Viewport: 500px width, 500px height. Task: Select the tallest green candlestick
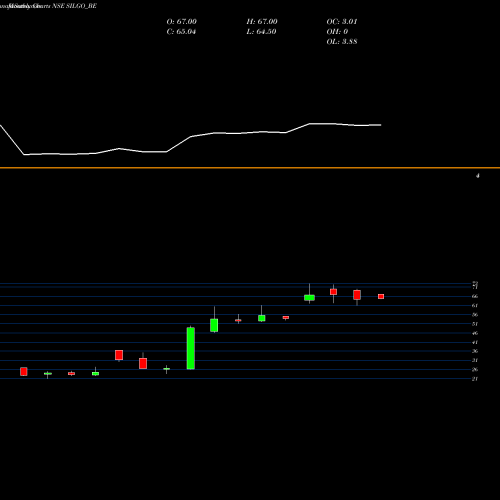pyautogui.click(x=191, y=348)
